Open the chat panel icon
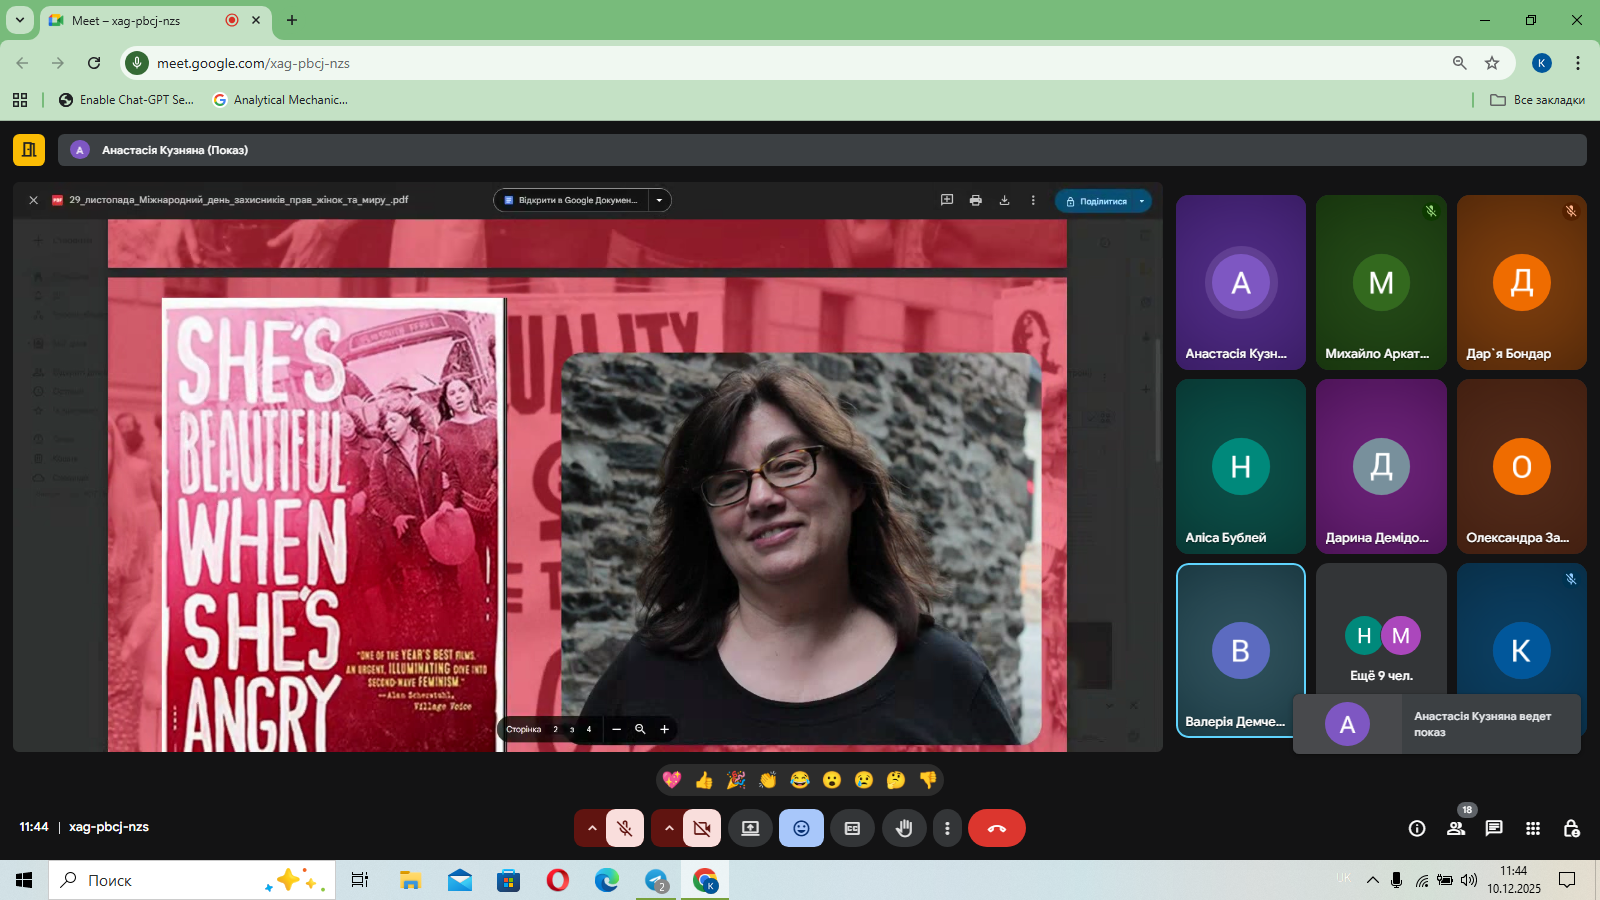 pos(1494,828)
